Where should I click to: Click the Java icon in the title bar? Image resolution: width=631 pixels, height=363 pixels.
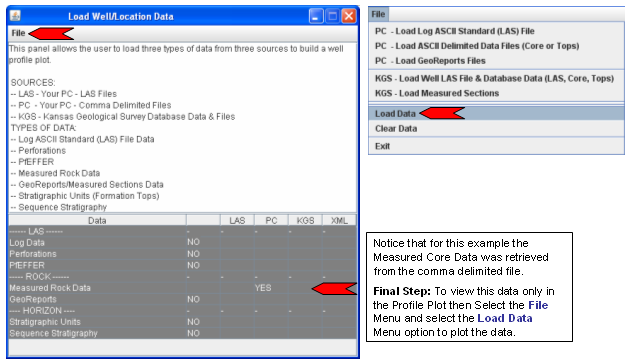(x=15, y=16)
